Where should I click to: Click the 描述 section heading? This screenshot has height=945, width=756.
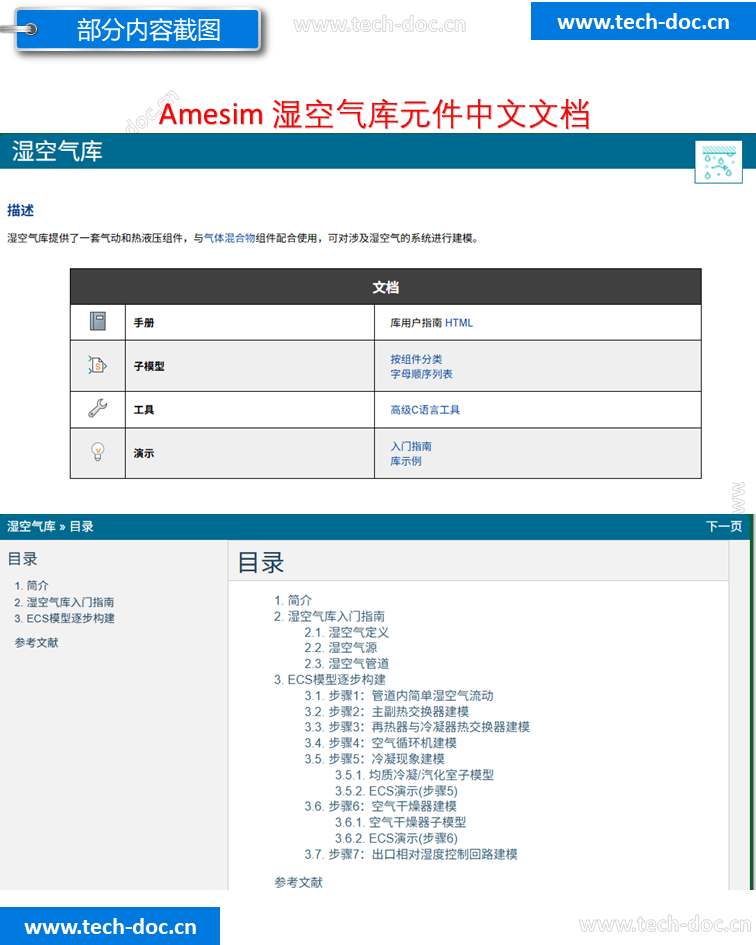(x=20, y=210)
